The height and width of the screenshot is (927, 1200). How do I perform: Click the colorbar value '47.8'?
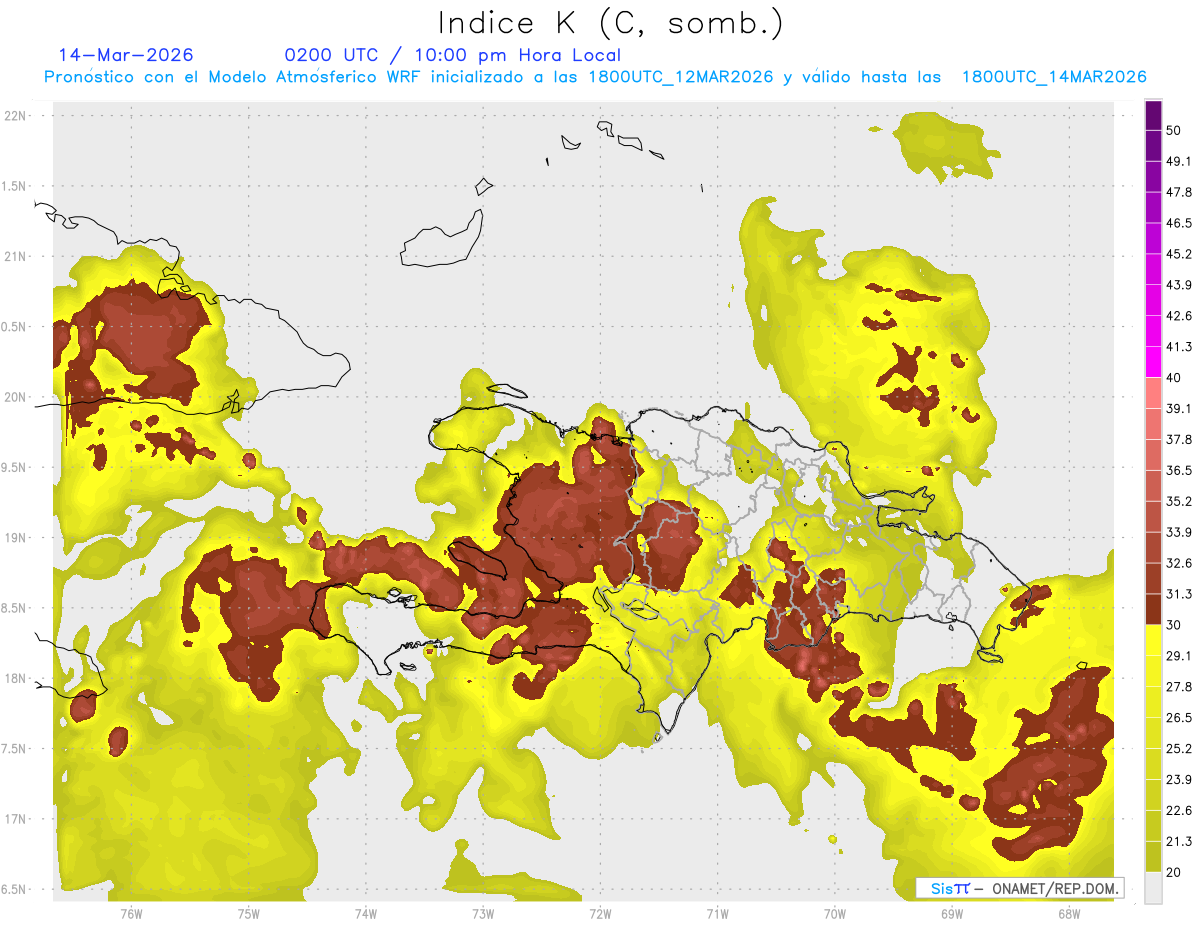tap(1179, 192)
